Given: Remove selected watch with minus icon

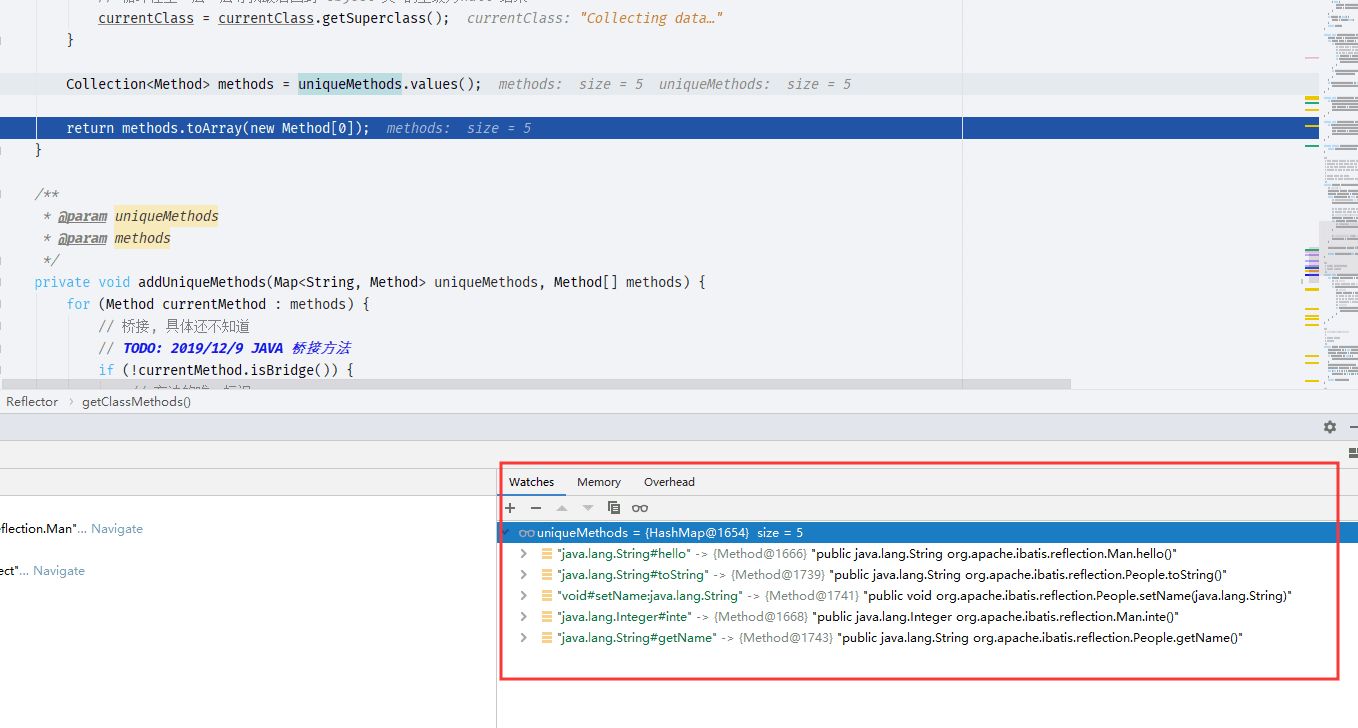Looking at the screenshot, I should tap(536, 508).
